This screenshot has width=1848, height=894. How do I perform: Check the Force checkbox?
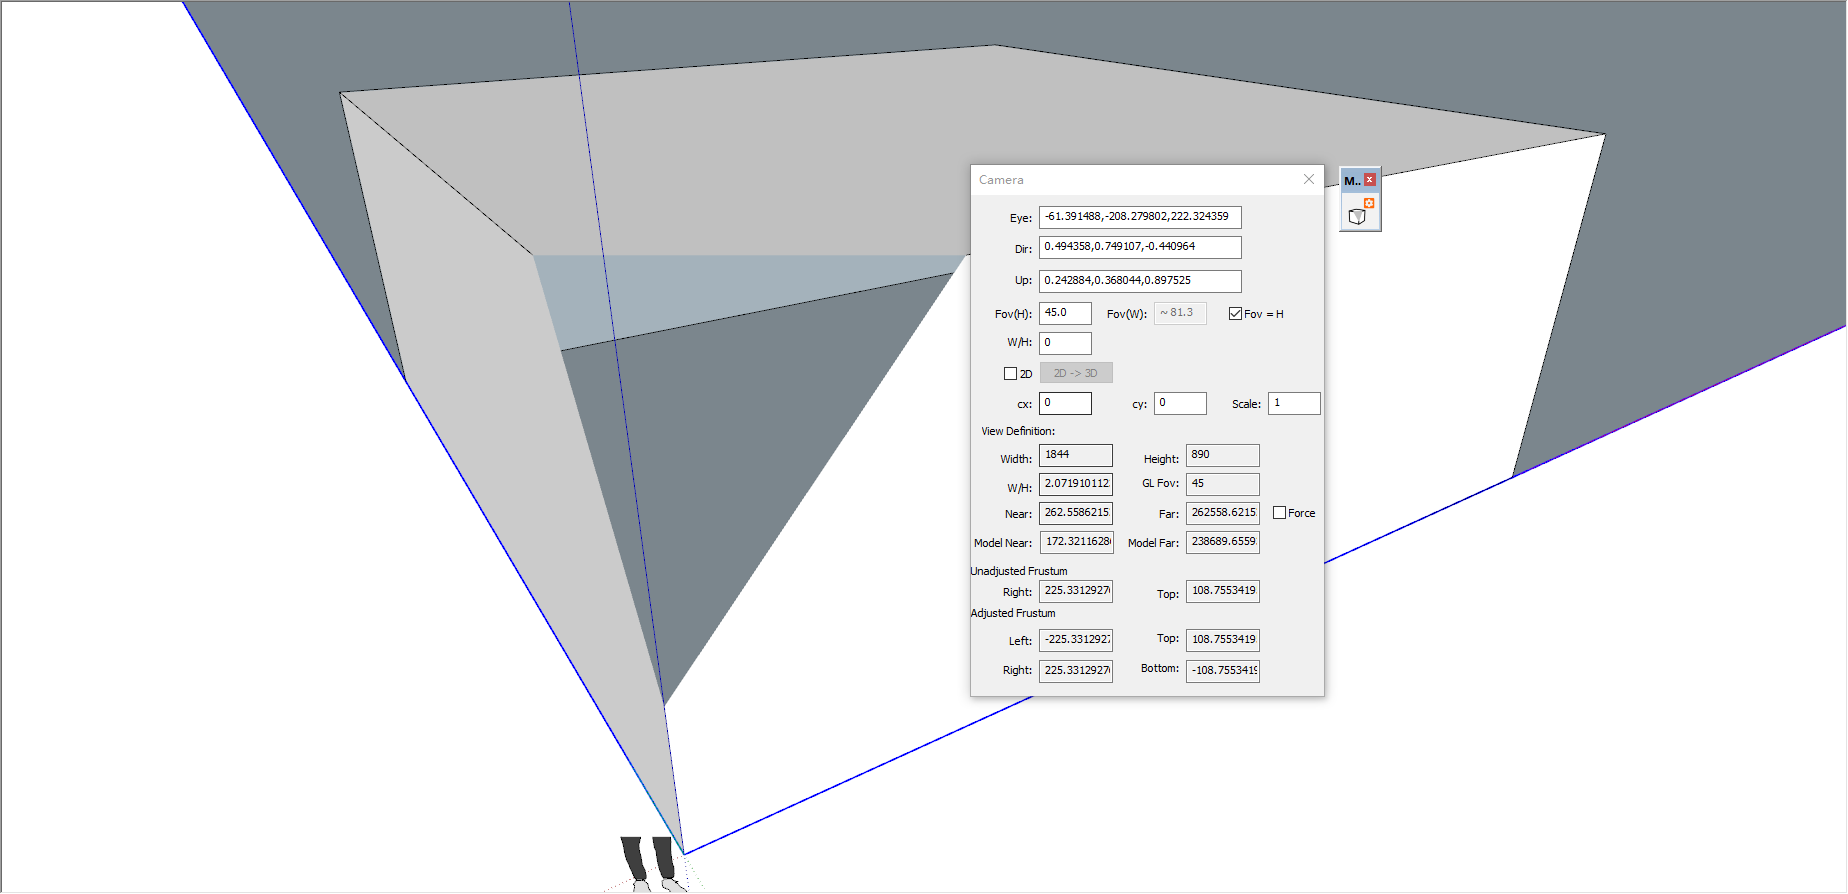[x=1279, y=513]
